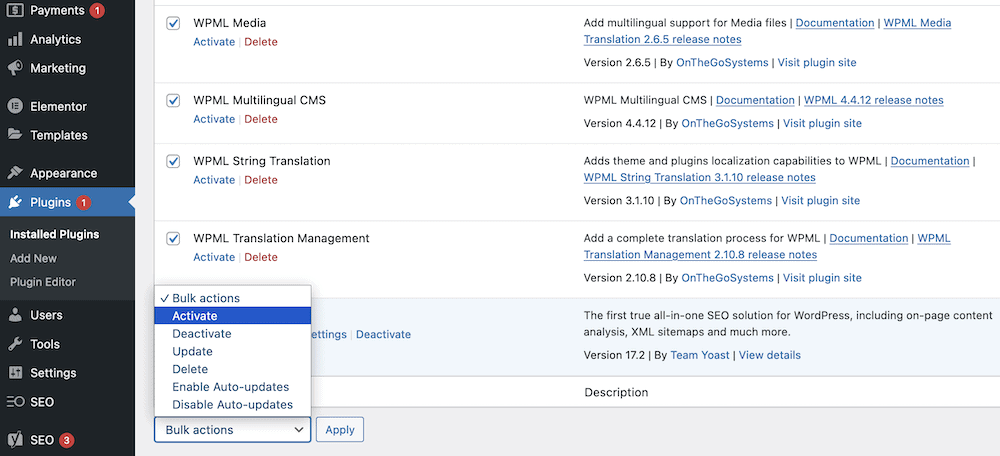Deselect the WPML String Translation checkbox
The width and height of the screenshot is (1000, 456).
(x=173, y=161)
